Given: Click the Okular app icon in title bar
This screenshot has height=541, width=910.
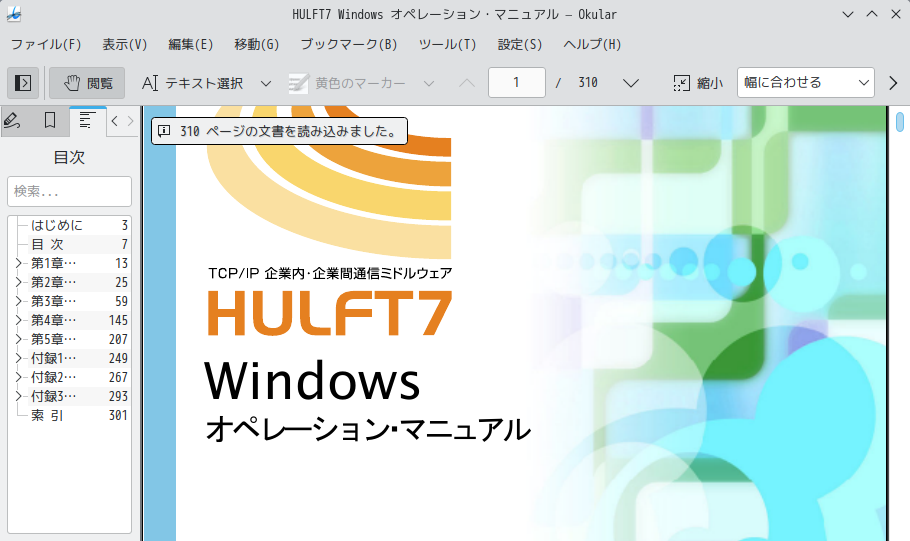Looking at the screenshot, I should [x=14, y=14].
